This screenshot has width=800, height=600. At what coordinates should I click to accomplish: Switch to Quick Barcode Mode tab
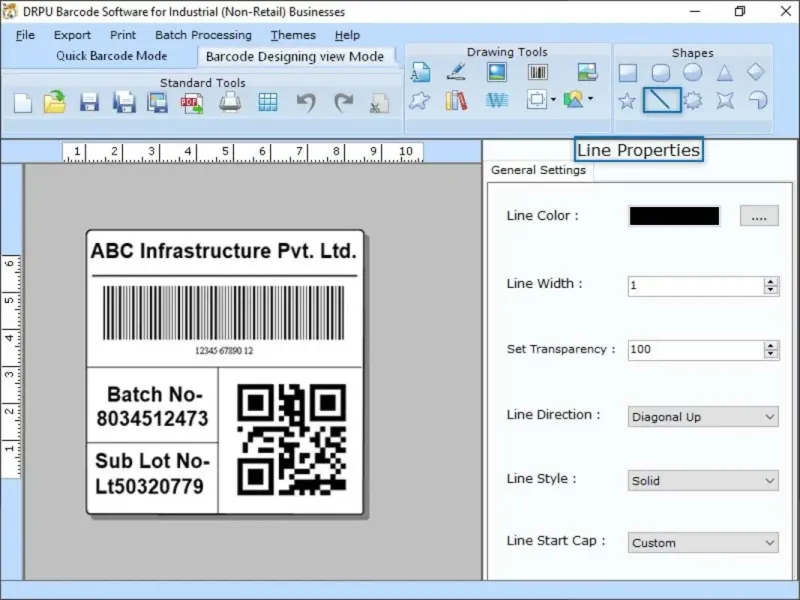click(112, 56)
